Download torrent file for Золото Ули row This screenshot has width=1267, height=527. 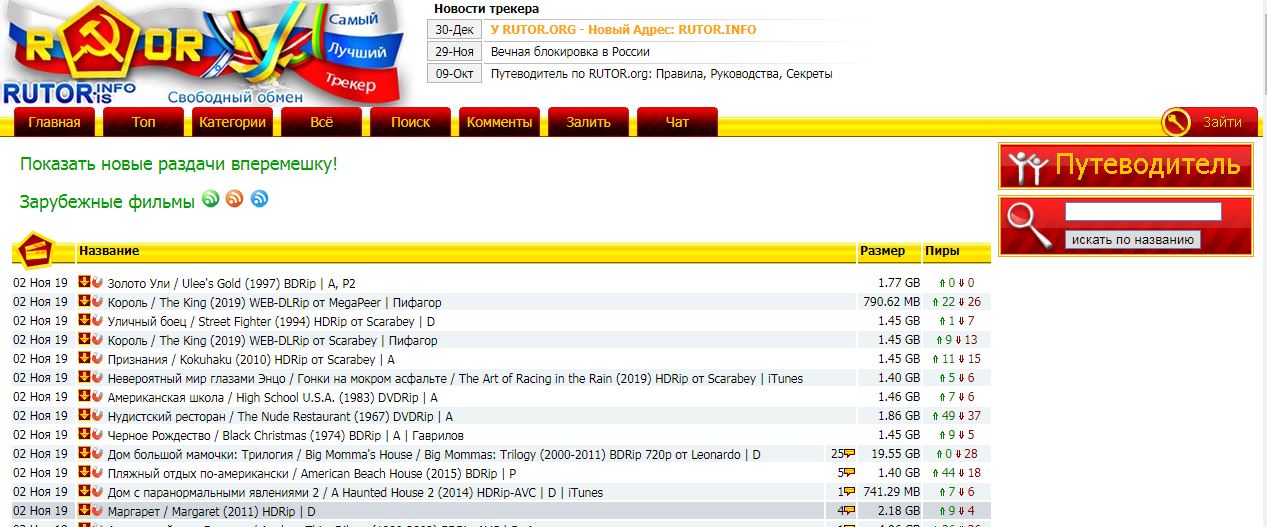pos(85,283)
